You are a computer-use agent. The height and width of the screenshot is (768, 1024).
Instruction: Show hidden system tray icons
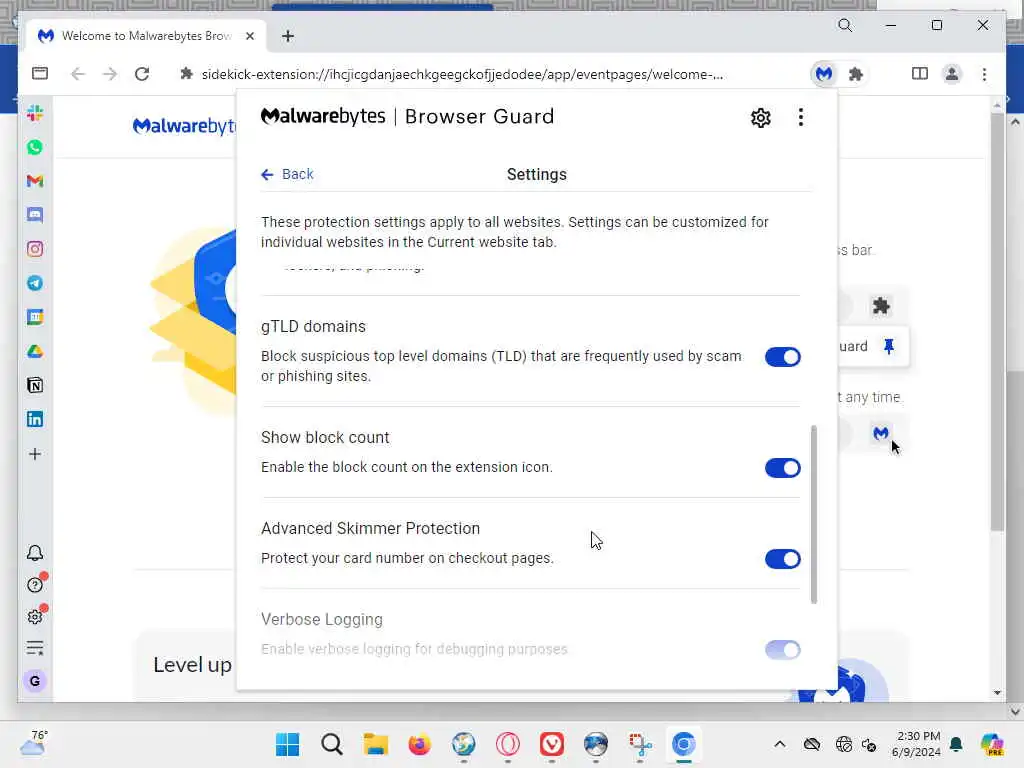click(x=780, y=744)
